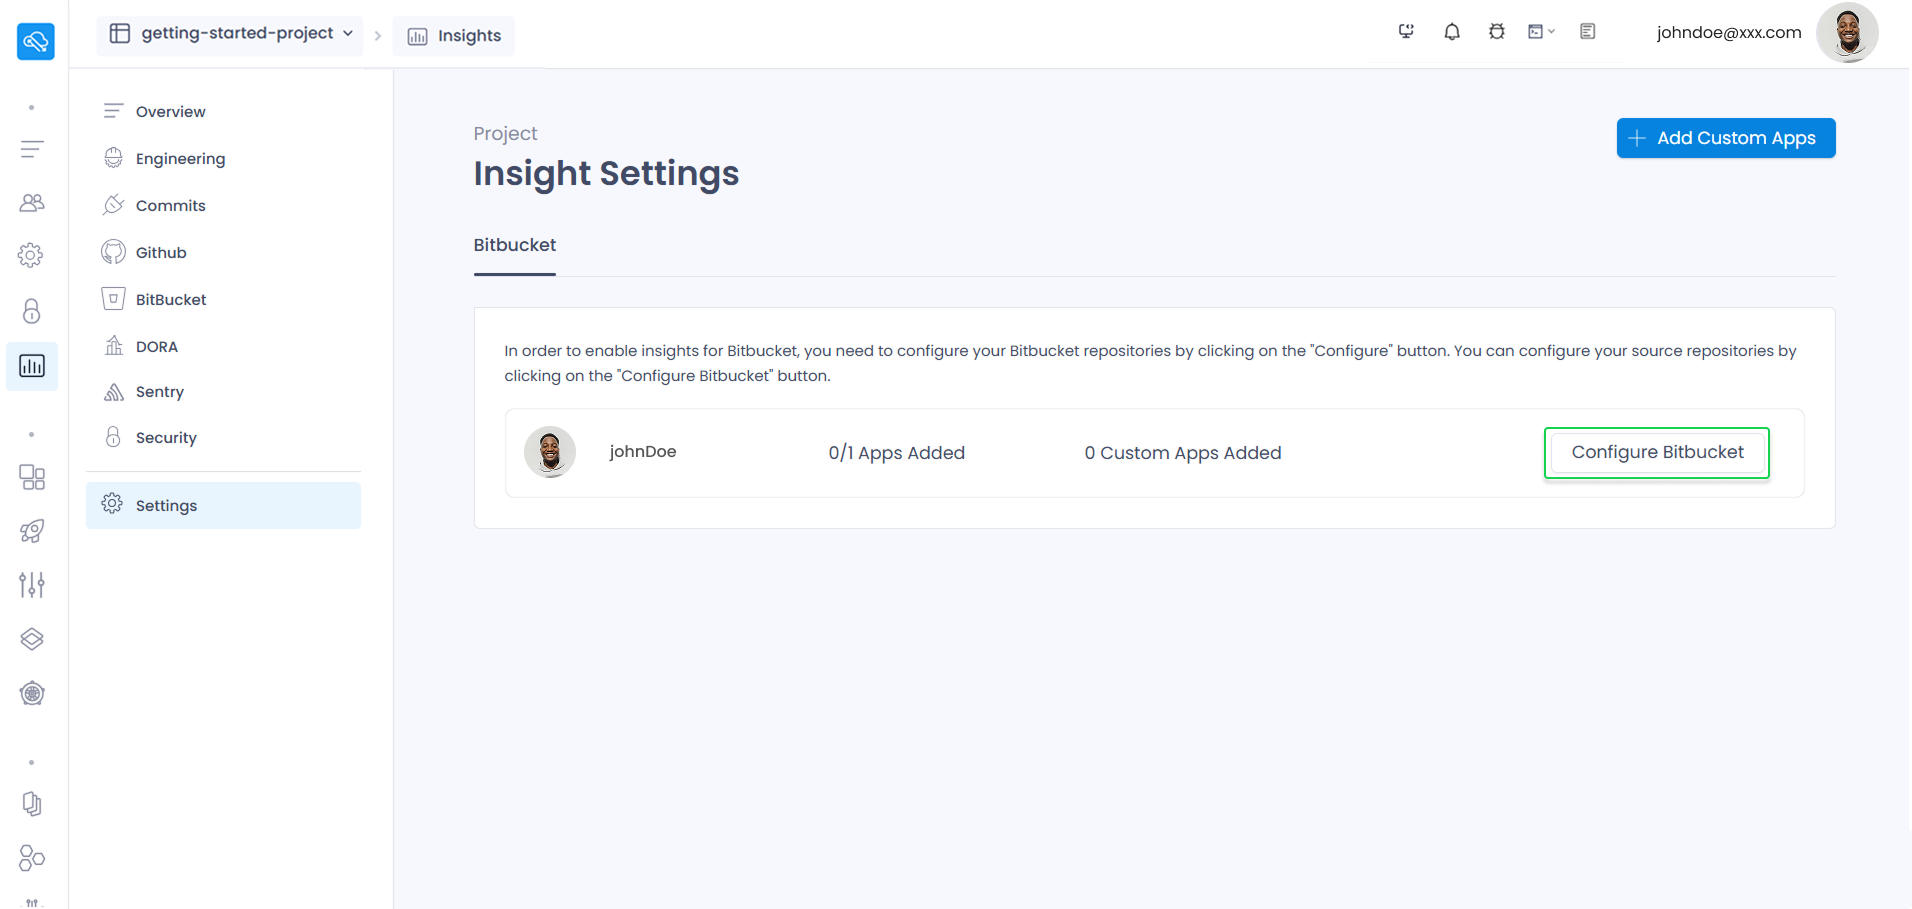
Task: Open the lock security icon in left rail
Action: pos(32,311)
